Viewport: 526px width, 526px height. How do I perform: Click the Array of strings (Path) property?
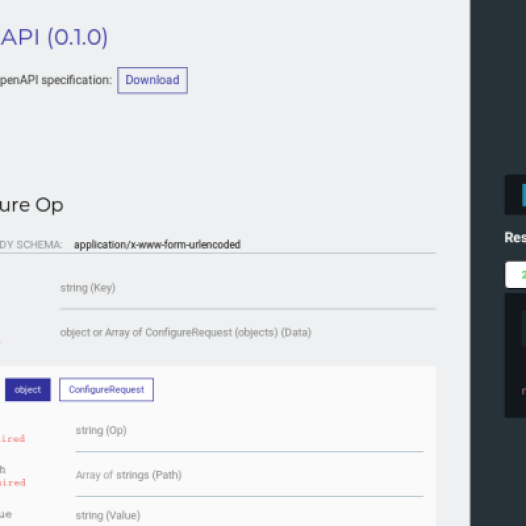tap(128, 475)
